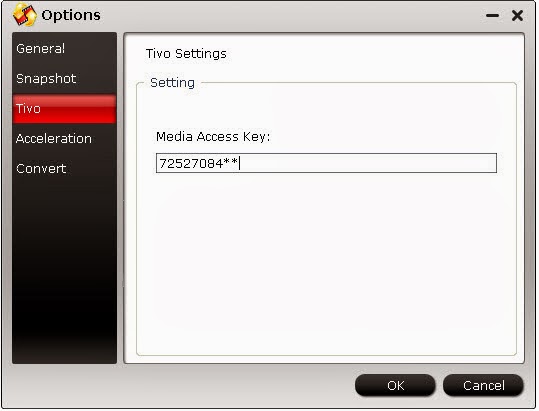Screen dimensions: 539x411
Task: Click blank bottom bar left of OK
Action: (179, 385)
